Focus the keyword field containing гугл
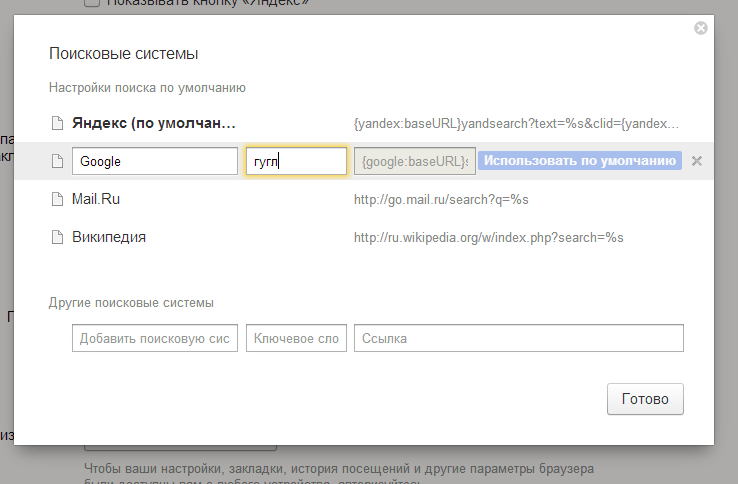The height and width of the screenshot is (484, 738). pos(297,161)
